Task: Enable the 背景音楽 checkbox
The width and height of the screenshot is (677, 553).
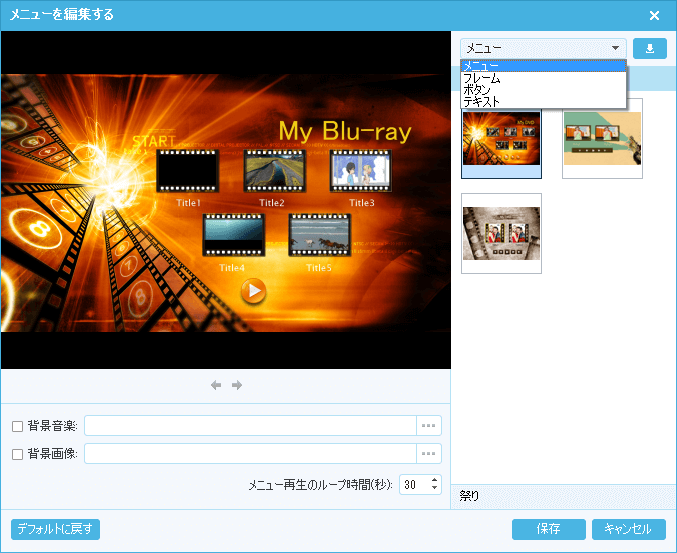Action: click(x=18, y=426)
